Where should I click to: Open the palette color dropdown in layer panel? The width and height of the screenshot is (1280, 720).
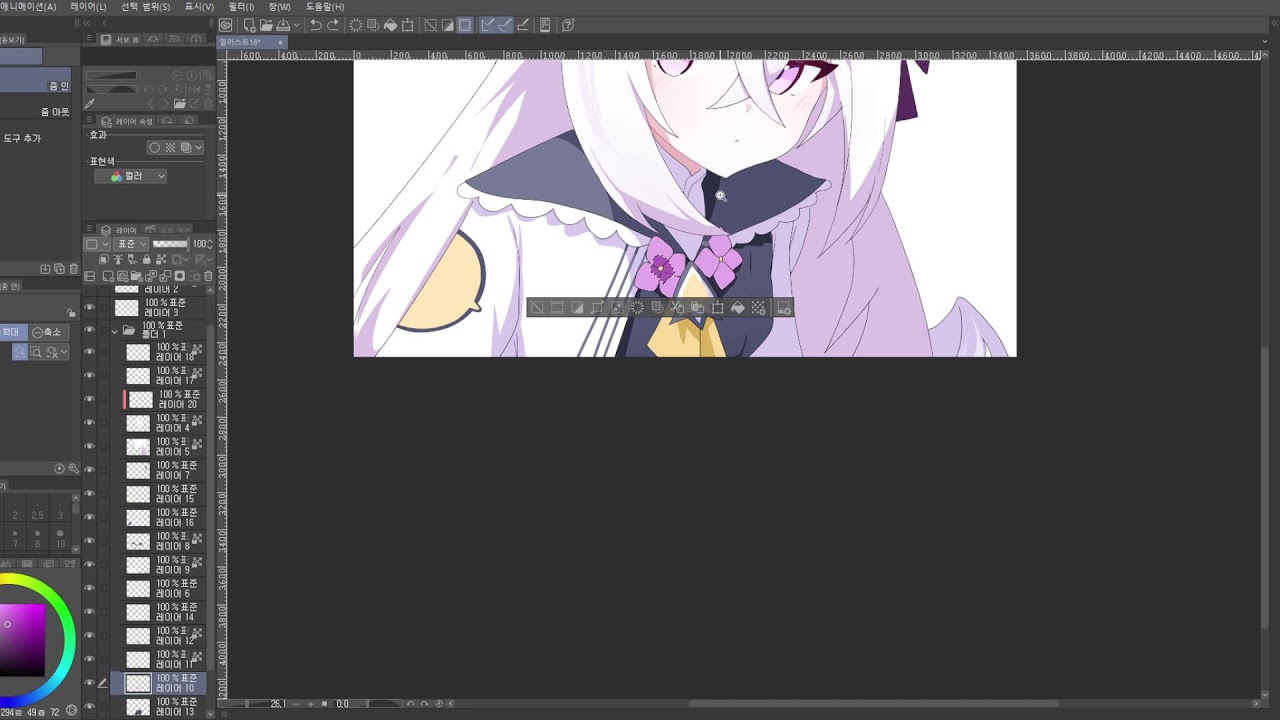click(96, 244)
